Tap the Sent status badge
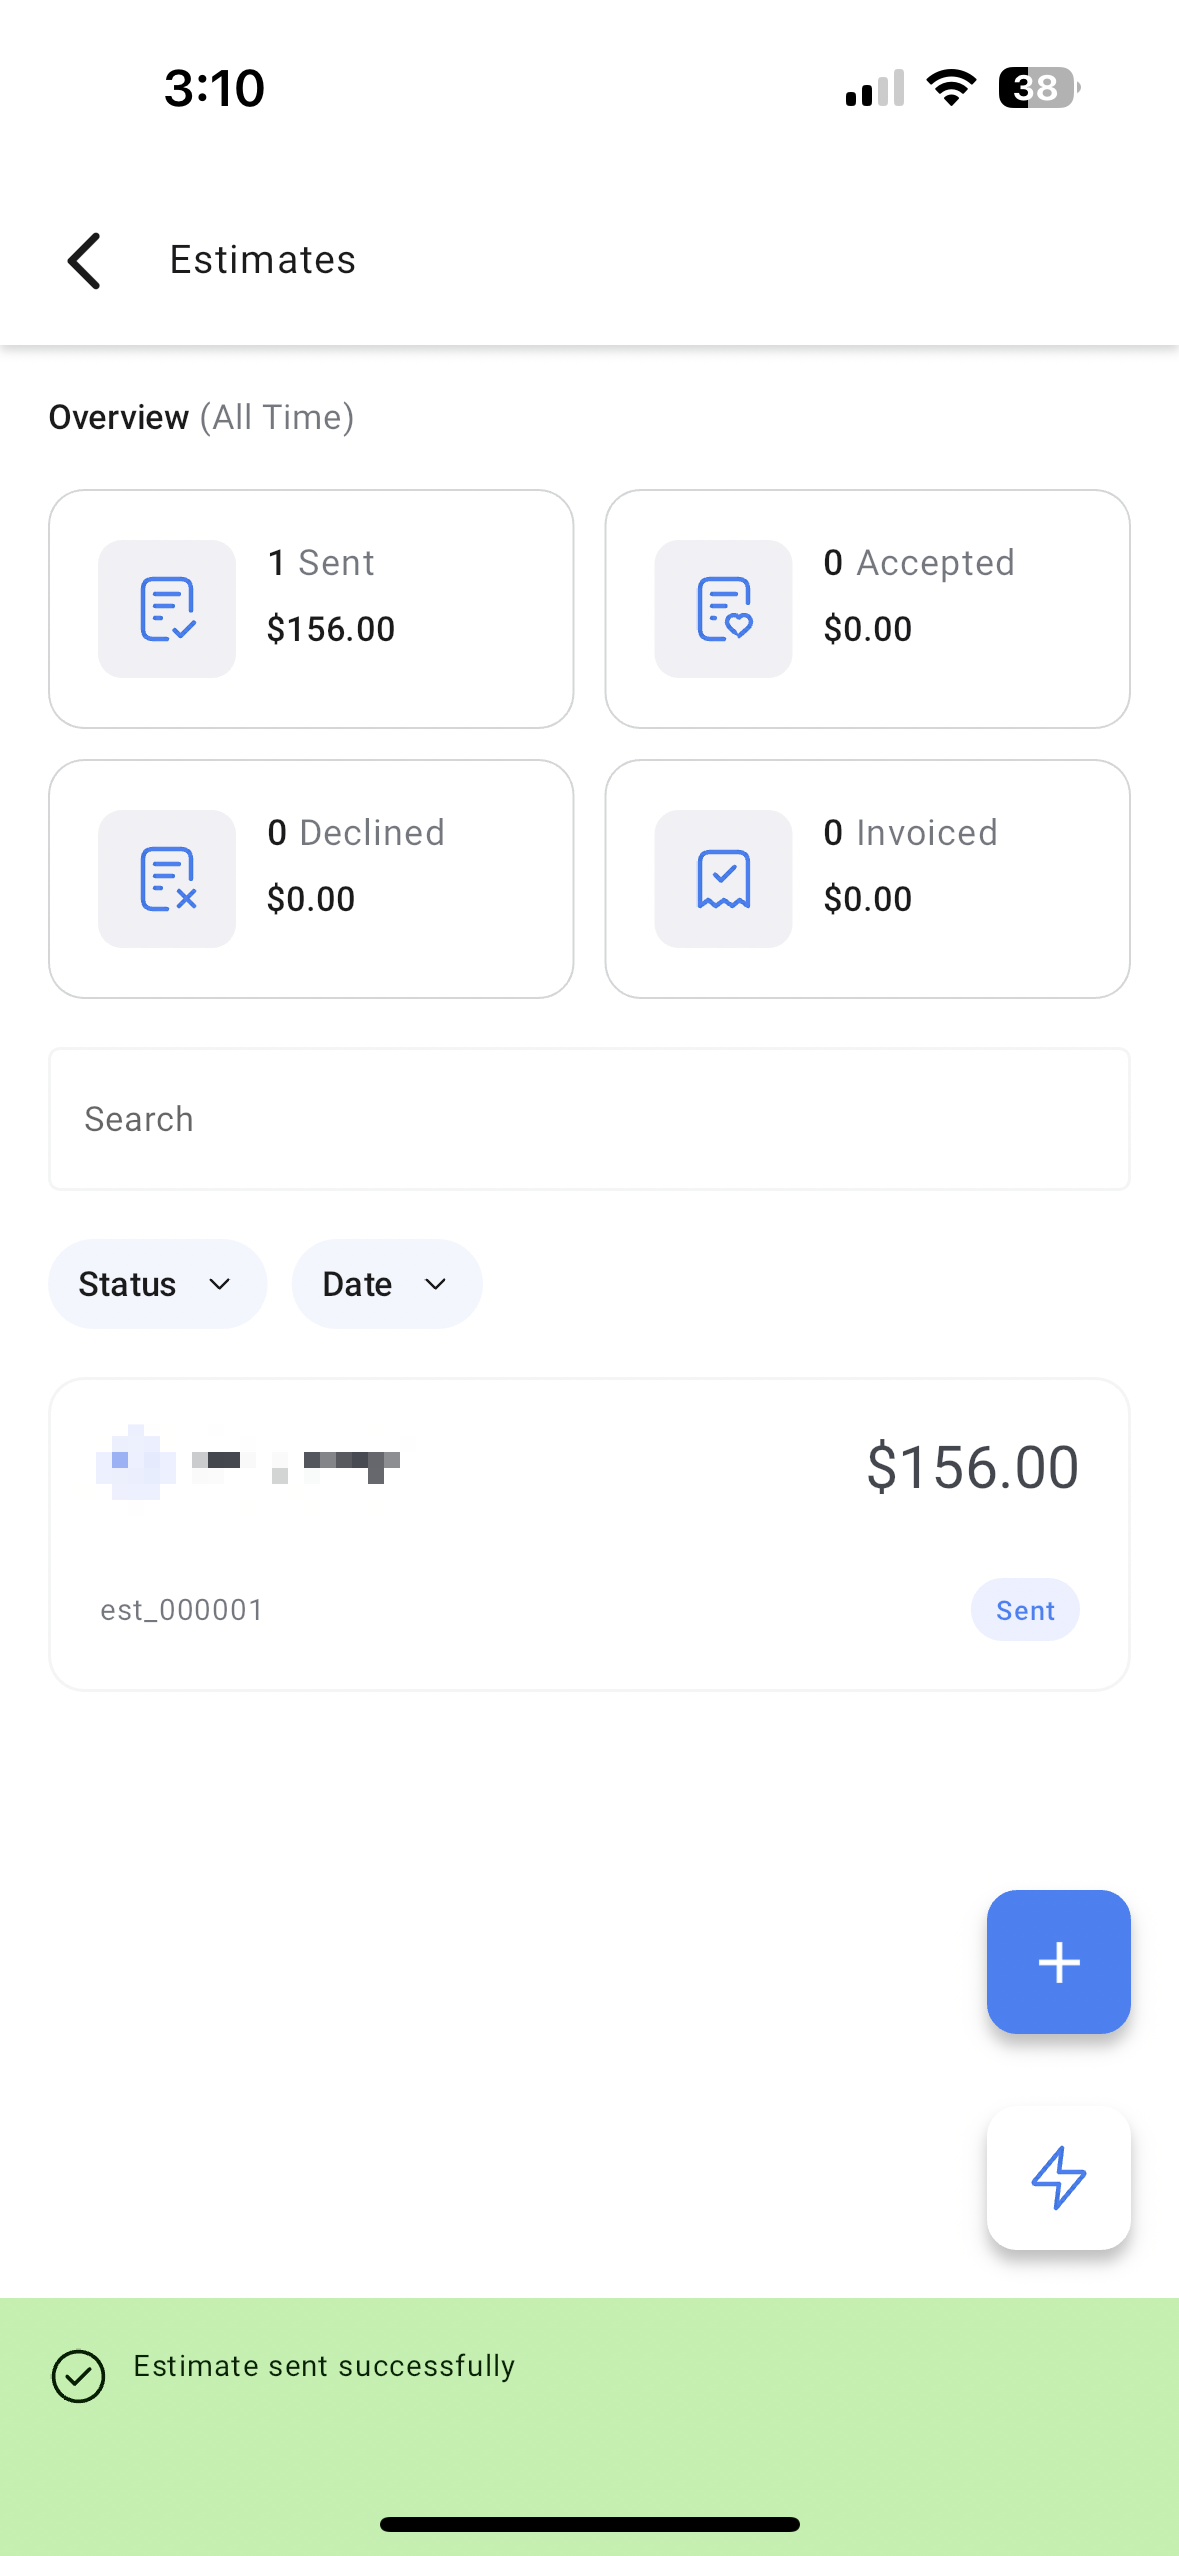Screen dimensions: 1179x2556 coord(1024,1610)
